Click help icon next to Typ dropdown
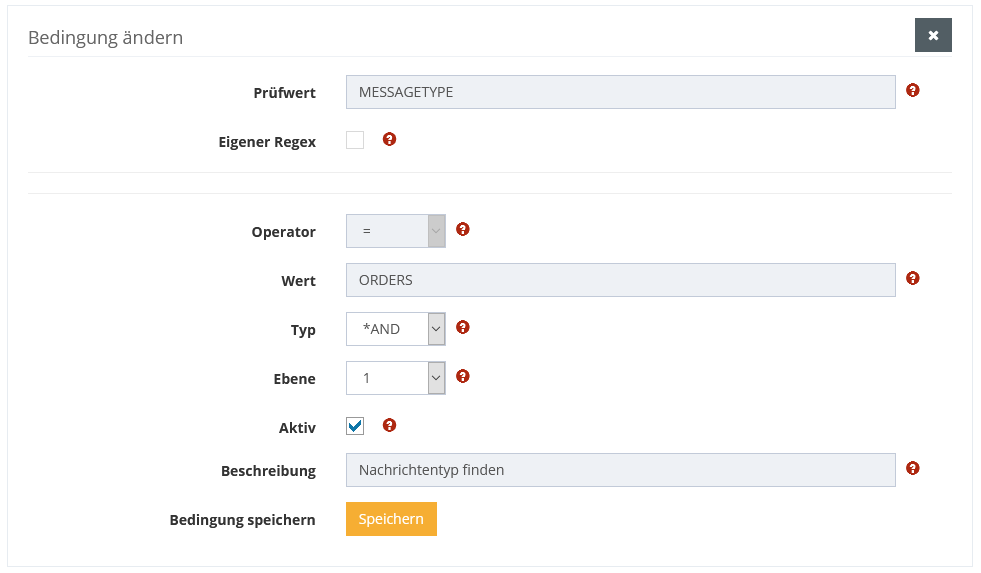The height and width of the screenshot is (573, 981). tap(462, 327)
